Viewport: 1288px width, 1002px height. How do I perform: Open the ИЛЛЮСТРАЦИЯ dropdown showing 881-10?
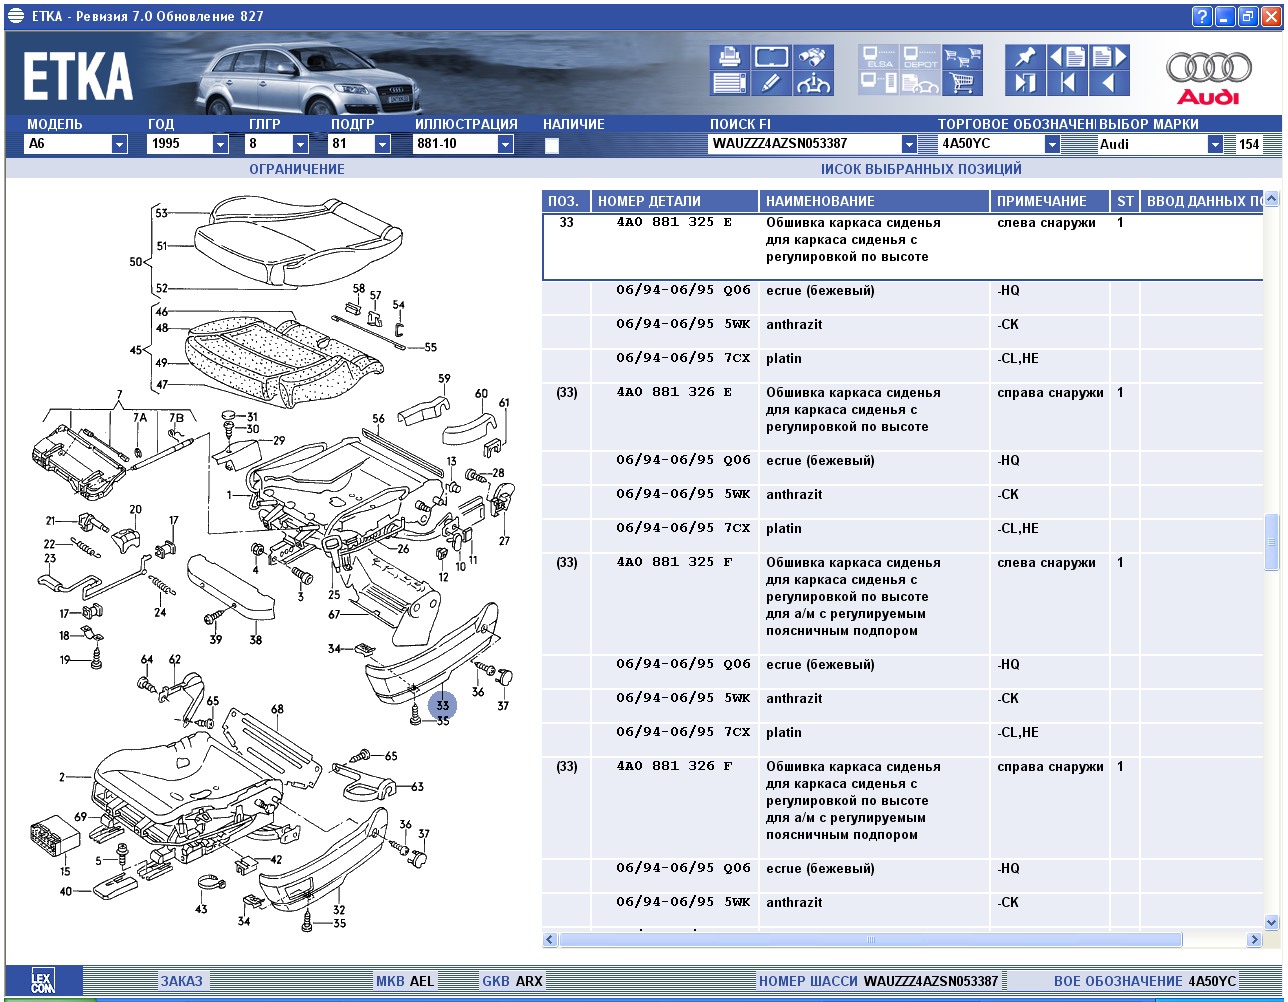click(505, 144)
